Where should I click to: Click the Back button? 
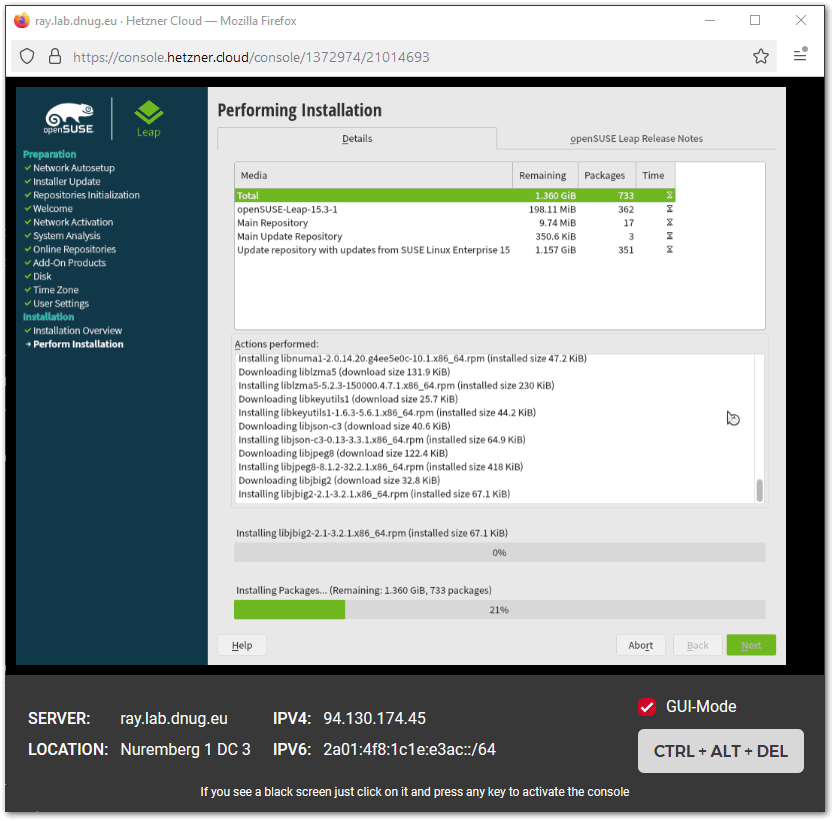coord(697,645)
